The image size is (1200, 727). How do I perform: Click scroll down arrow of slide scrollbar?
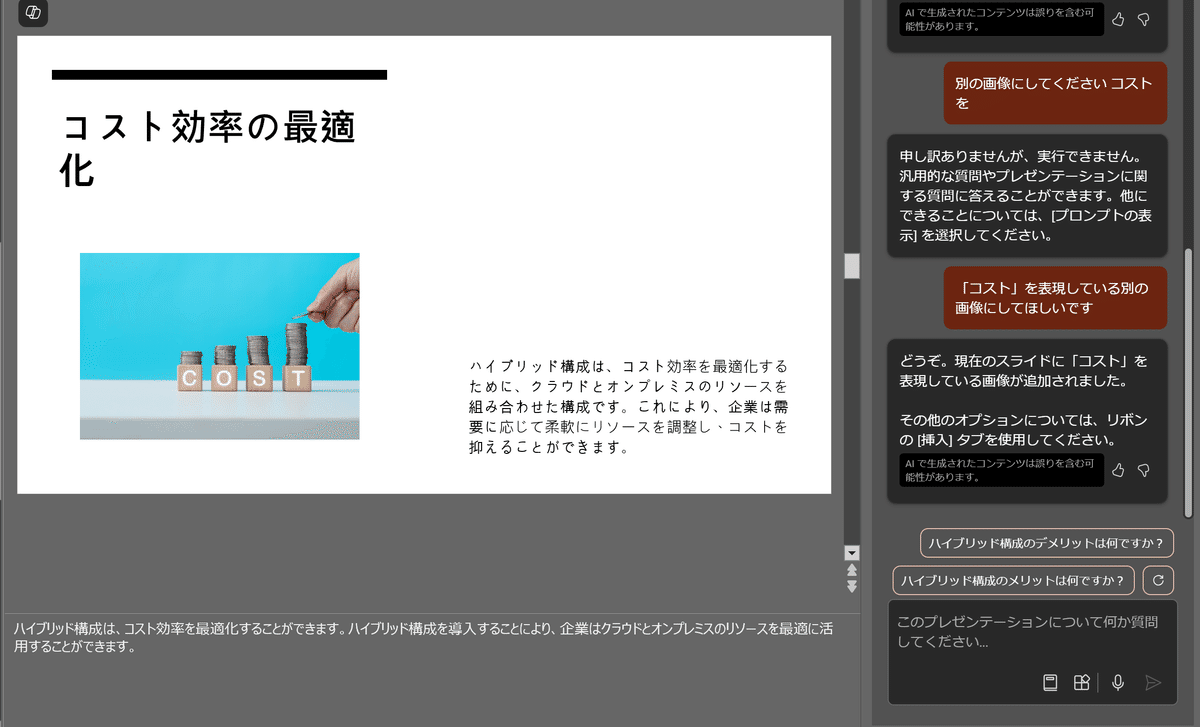coord(852,552)
